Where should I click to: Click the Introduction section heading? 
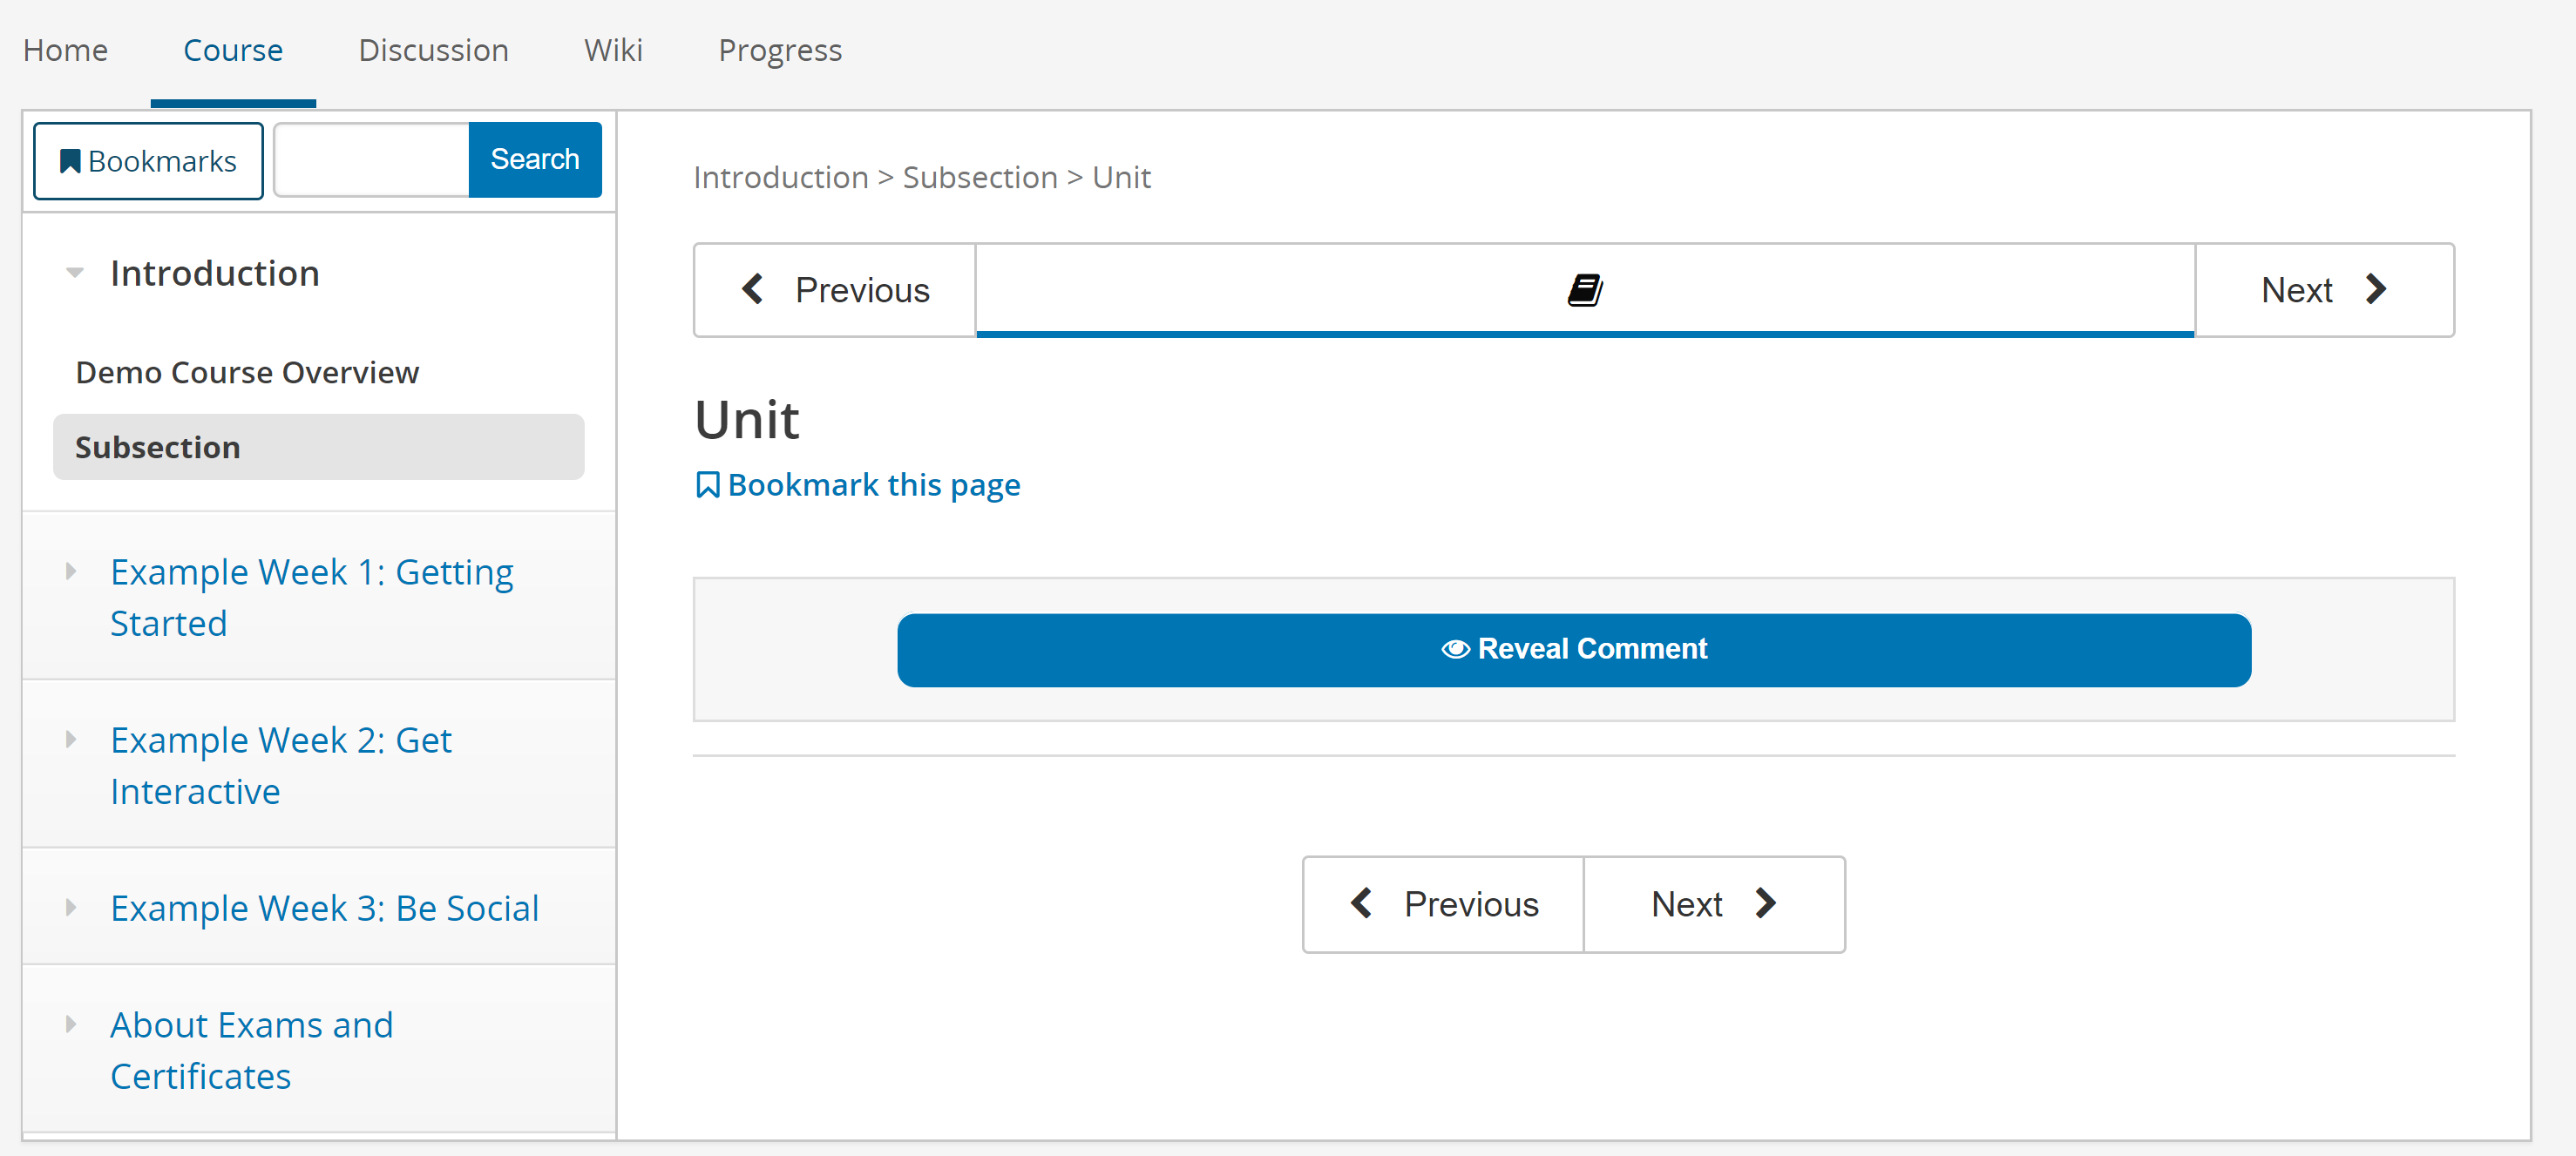pos(215,273)
